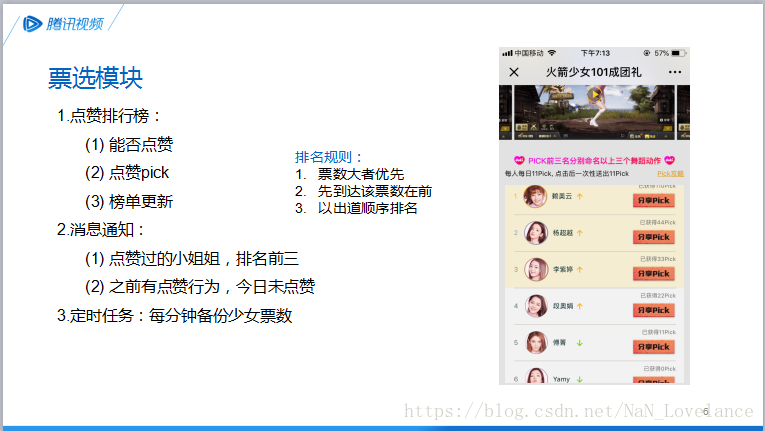Screen dimensions: 765x431
Task: Open the three-dot more menu in the phone header
Action: click(675, 72)
